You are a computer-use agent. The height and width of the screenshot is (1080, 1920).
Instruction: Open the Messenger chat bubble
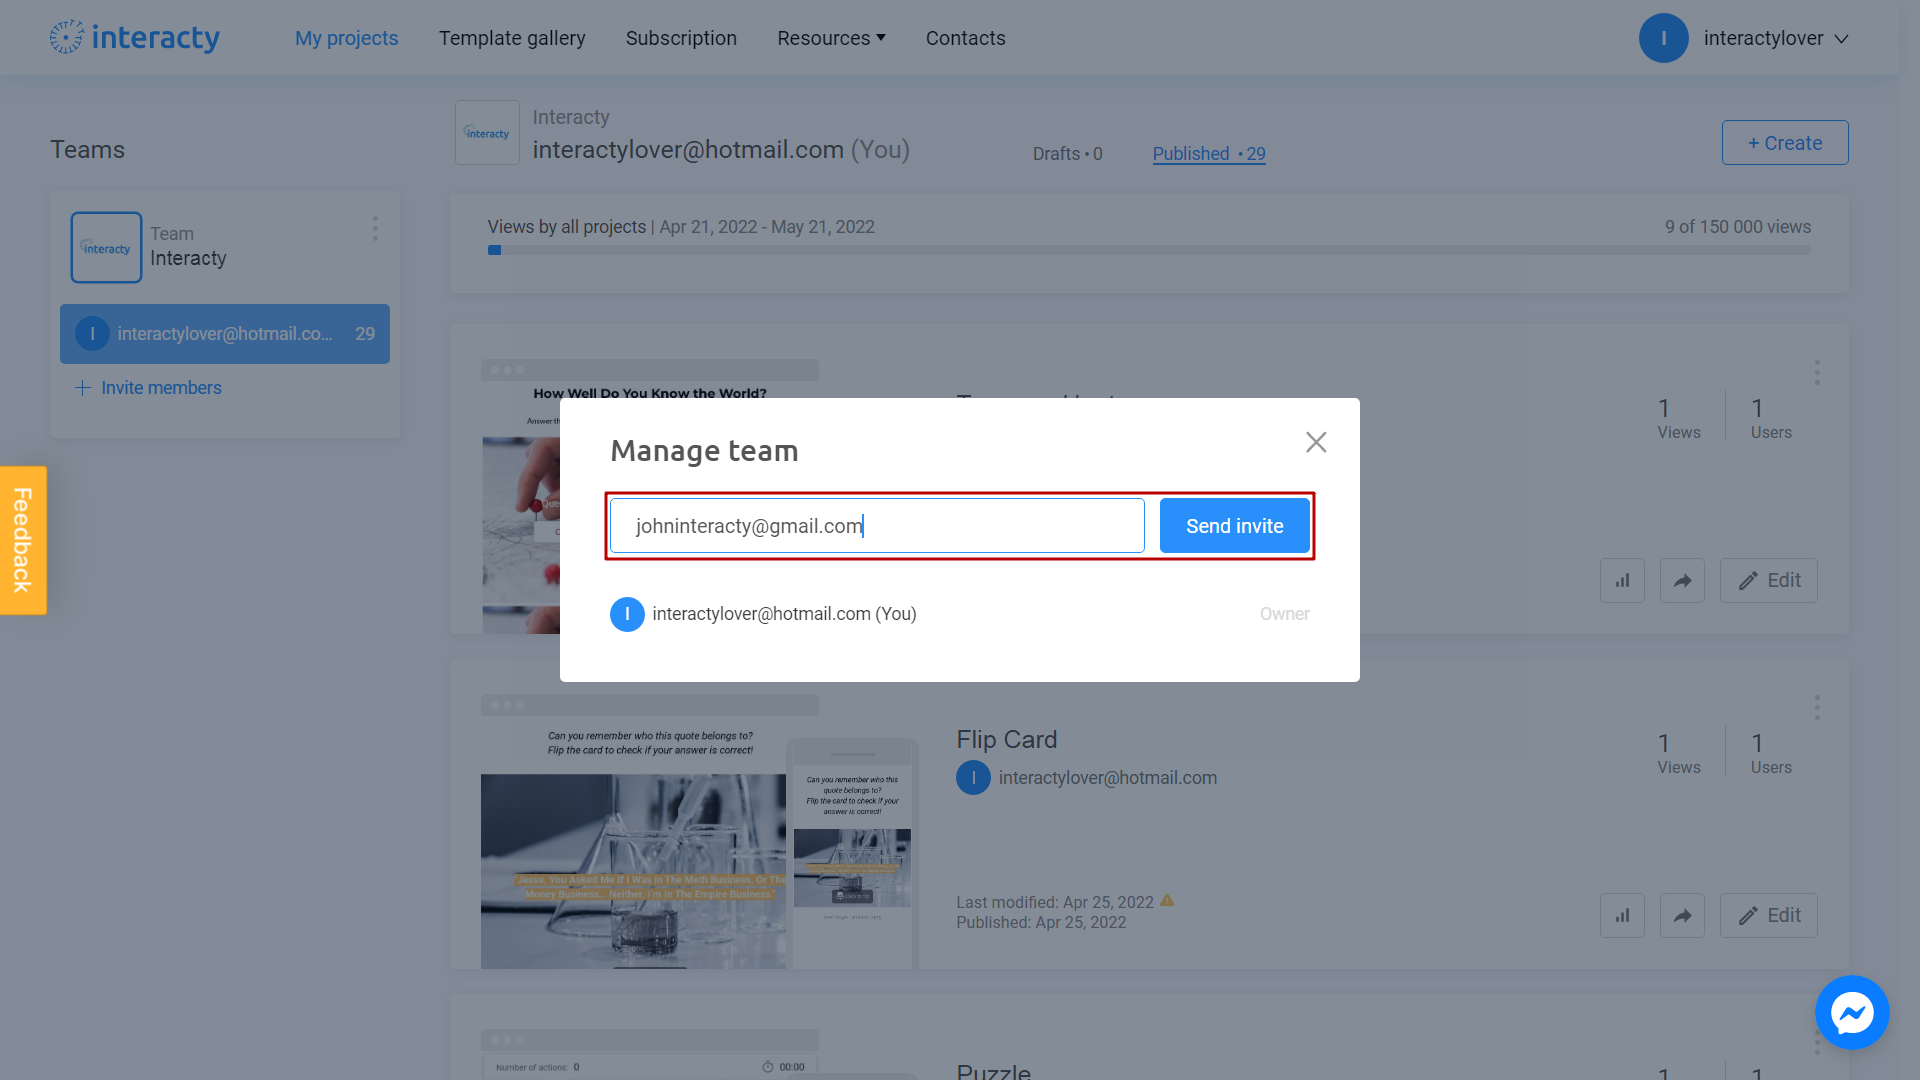(x=1852, y=1012)
